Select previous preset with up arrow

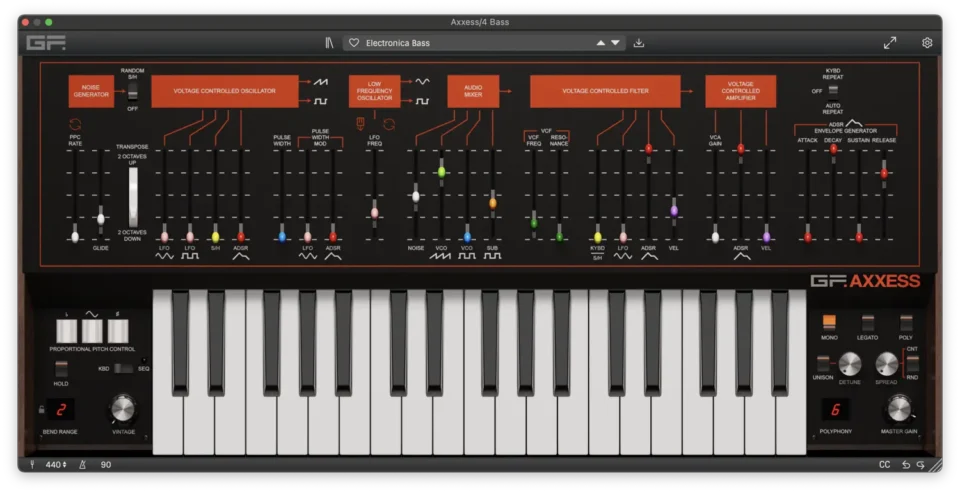click(600, 43)
